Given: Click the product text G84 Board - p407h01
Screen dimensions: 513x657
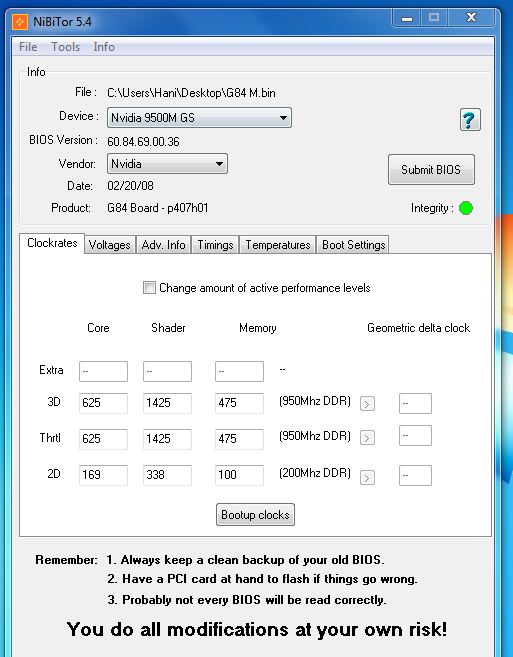Looking at the screenshot, I should point(158,208).
